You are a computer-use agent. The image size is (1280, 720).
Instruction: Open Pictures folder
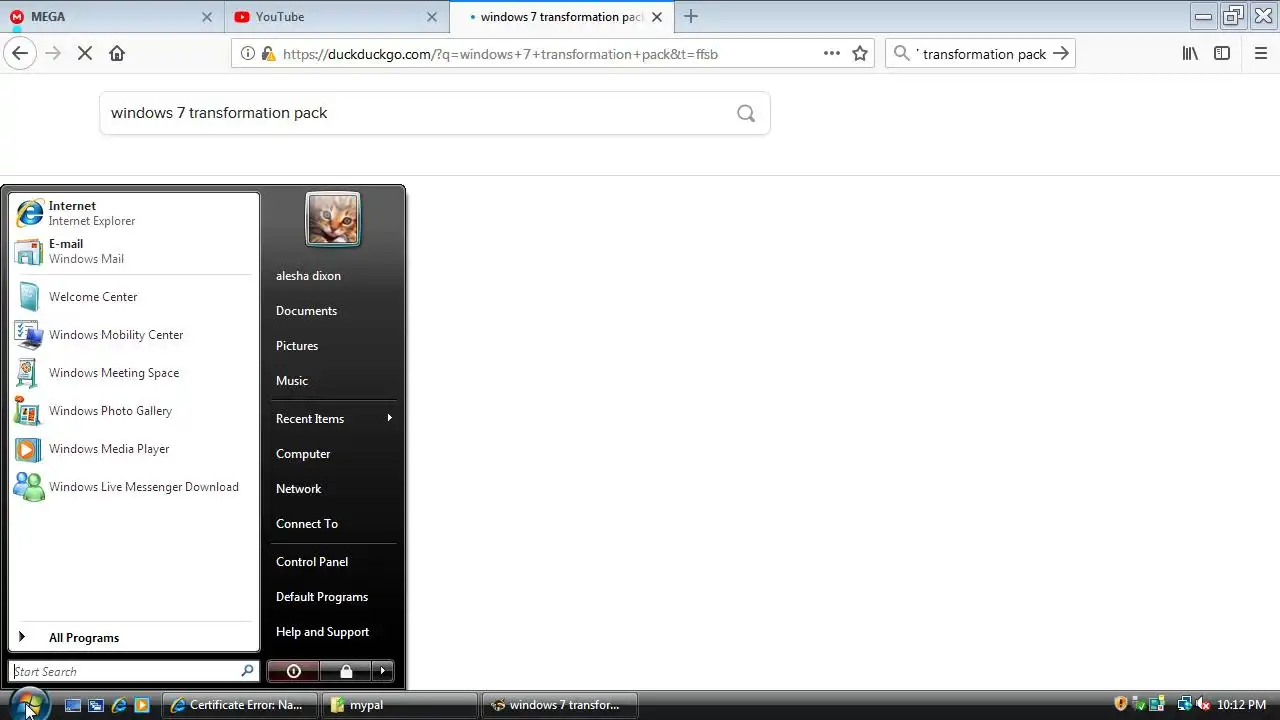(x=333, y=346)
